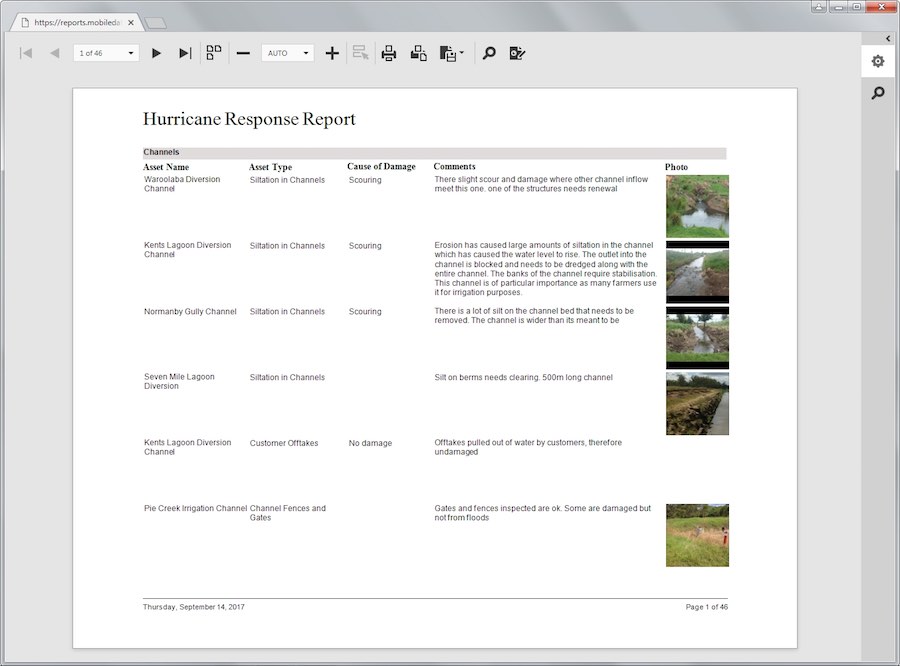Click 'Waroolaba Diversion Channel' asset name
900x666 pixels.
(x=182, y=184)
